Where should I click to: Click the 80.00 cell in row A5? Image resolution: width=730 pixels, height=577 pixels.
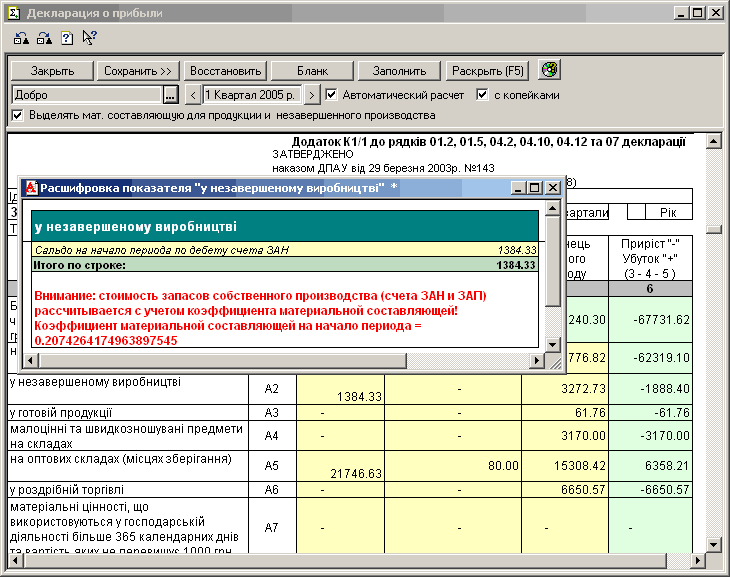pos(453,466)
